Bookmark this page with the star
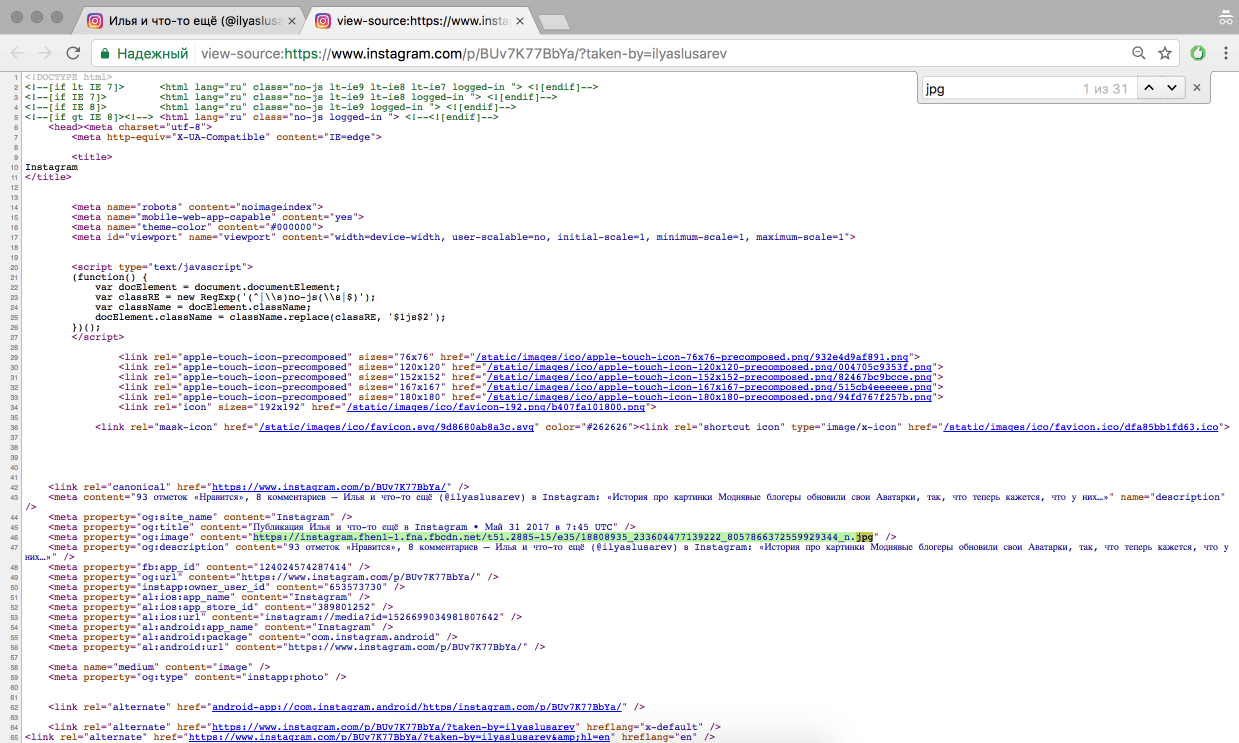 pos(1165,54)
